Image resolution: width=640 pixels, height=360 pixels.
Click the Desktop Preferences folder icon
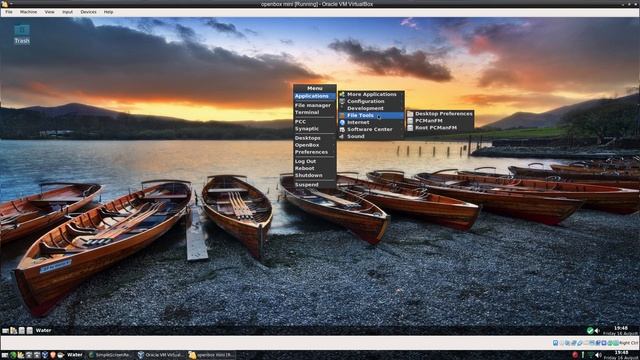click(x=410, y=114)
